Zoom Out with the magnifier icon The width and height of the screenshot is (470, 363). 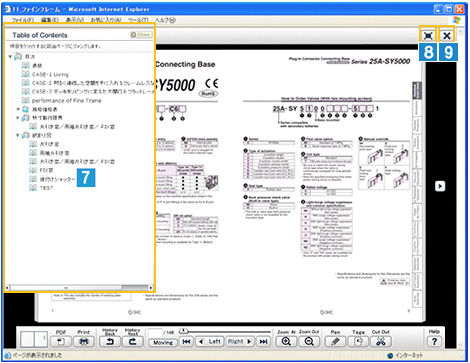309,342
